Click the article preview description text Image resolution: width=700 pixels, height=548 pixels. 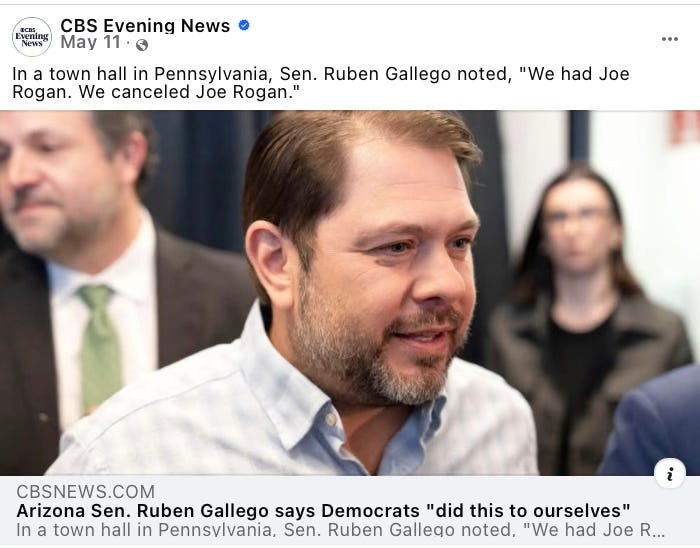point(341,530)
